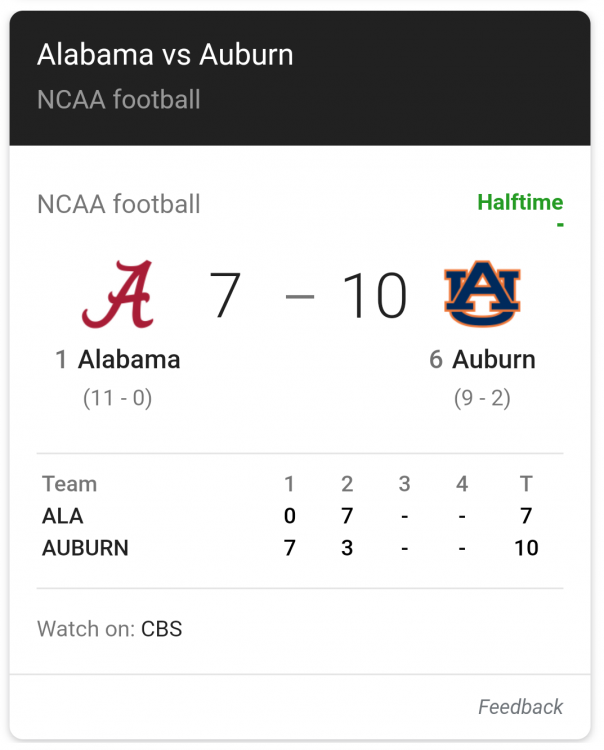Viewport: 604px width, 750px height.
Task: Click the NCAA football subtitle in header
Action: click(119, 100)
